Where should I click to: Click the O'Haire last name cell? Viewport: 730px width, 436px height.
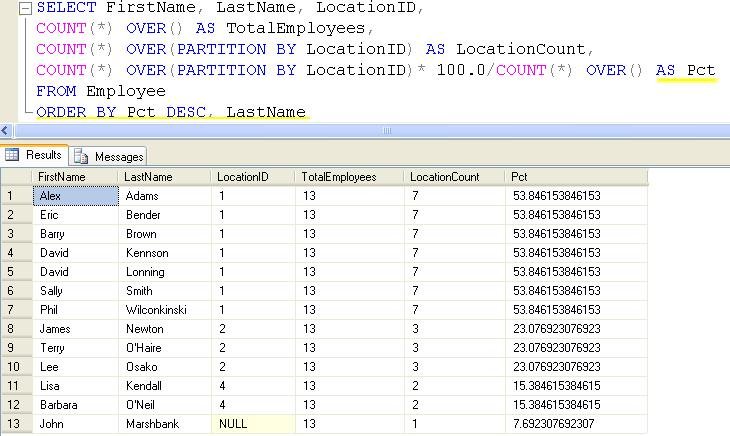[165, 348]
